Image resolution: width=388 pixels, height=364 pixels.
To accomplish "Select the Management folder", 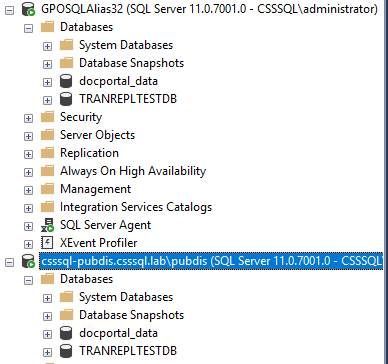I will pyautogui.click(x=95, y=189).
